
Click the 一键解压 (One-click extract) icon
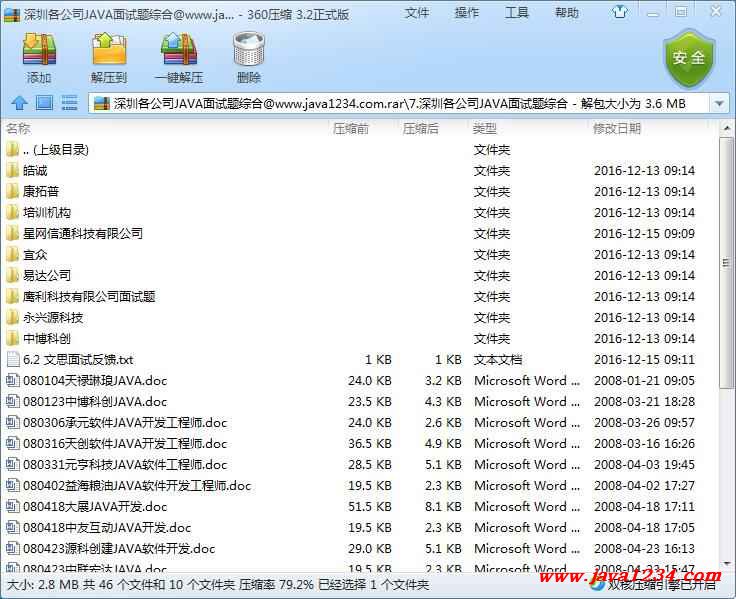point(179,49)
